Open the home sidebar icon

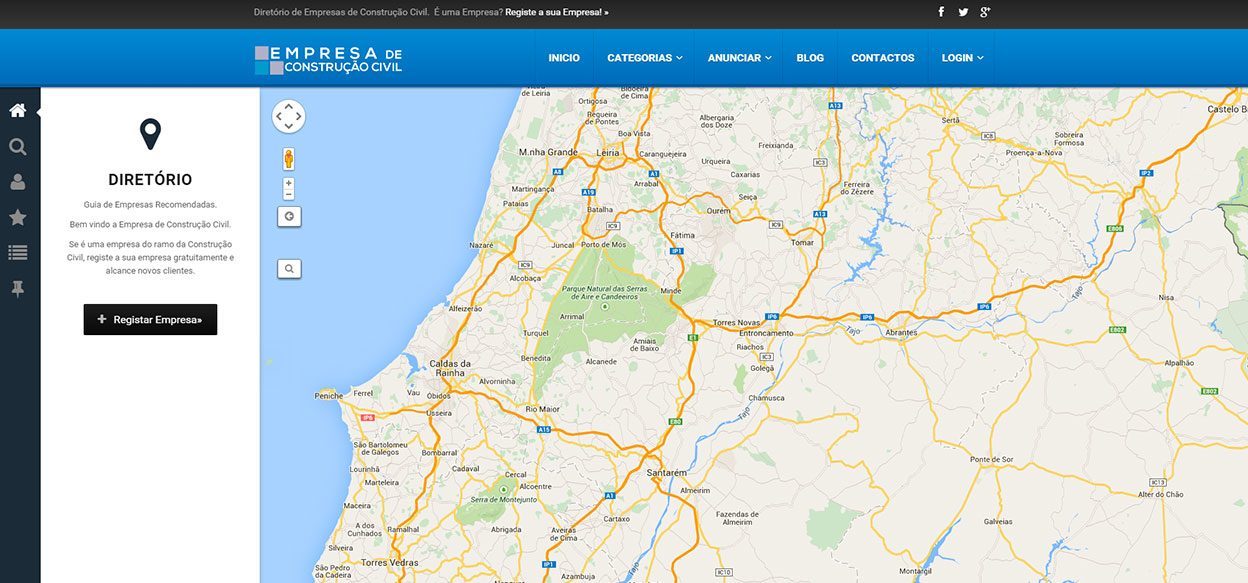17,110
